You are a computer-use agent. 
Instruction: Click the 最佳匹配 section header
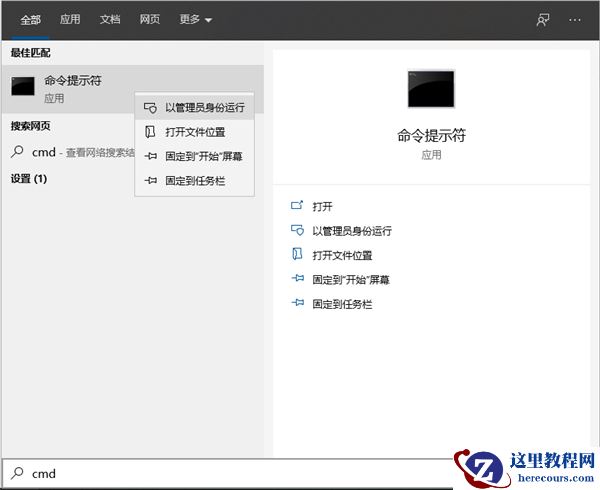coord(31,53)
